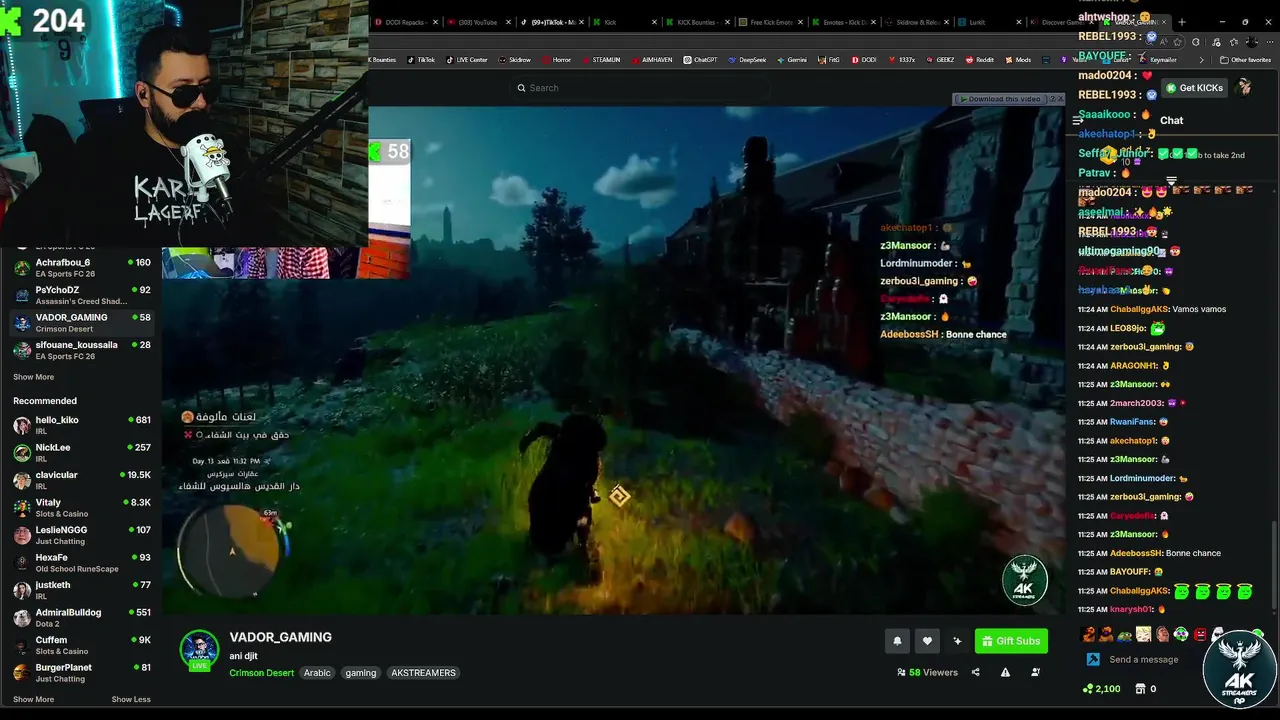Open NickLee in the Recommended channels

click(80, 452)
